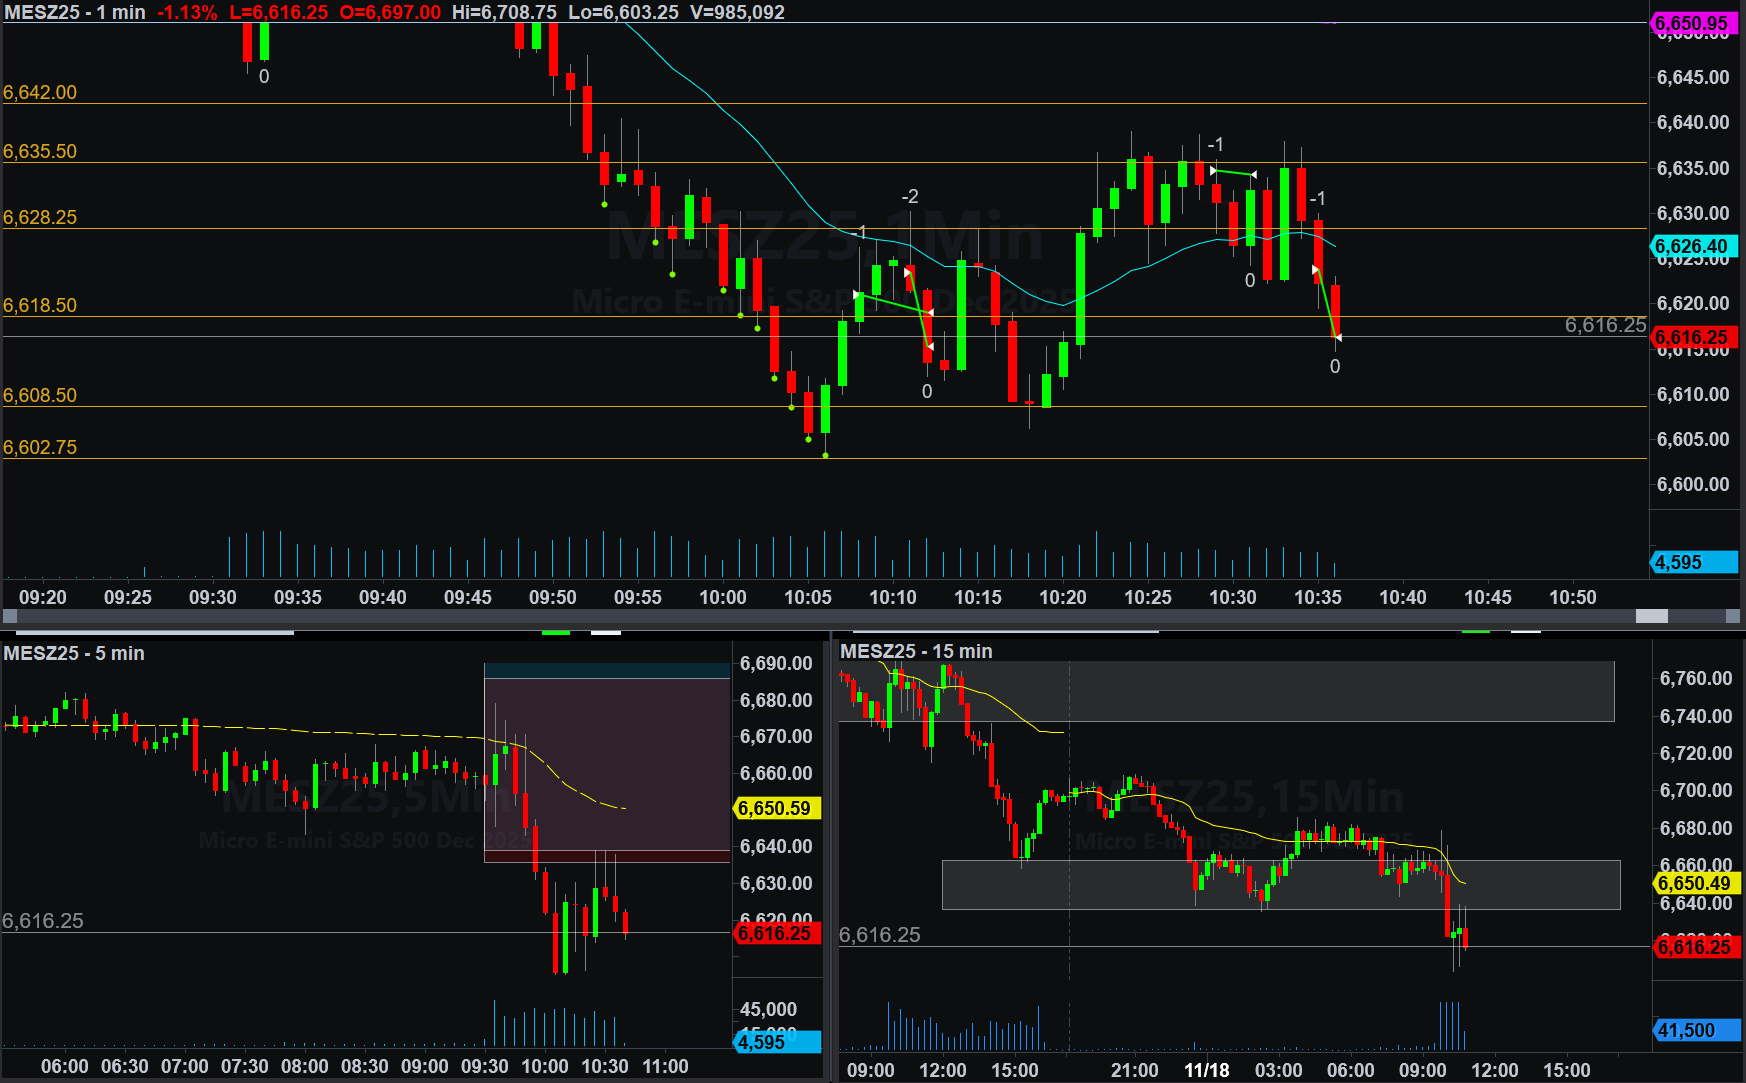Viewport: 1746px width, 1083px height.
Task: Click the left arrow of the 1-min chart scrollbar
Action: coord(8,616)
